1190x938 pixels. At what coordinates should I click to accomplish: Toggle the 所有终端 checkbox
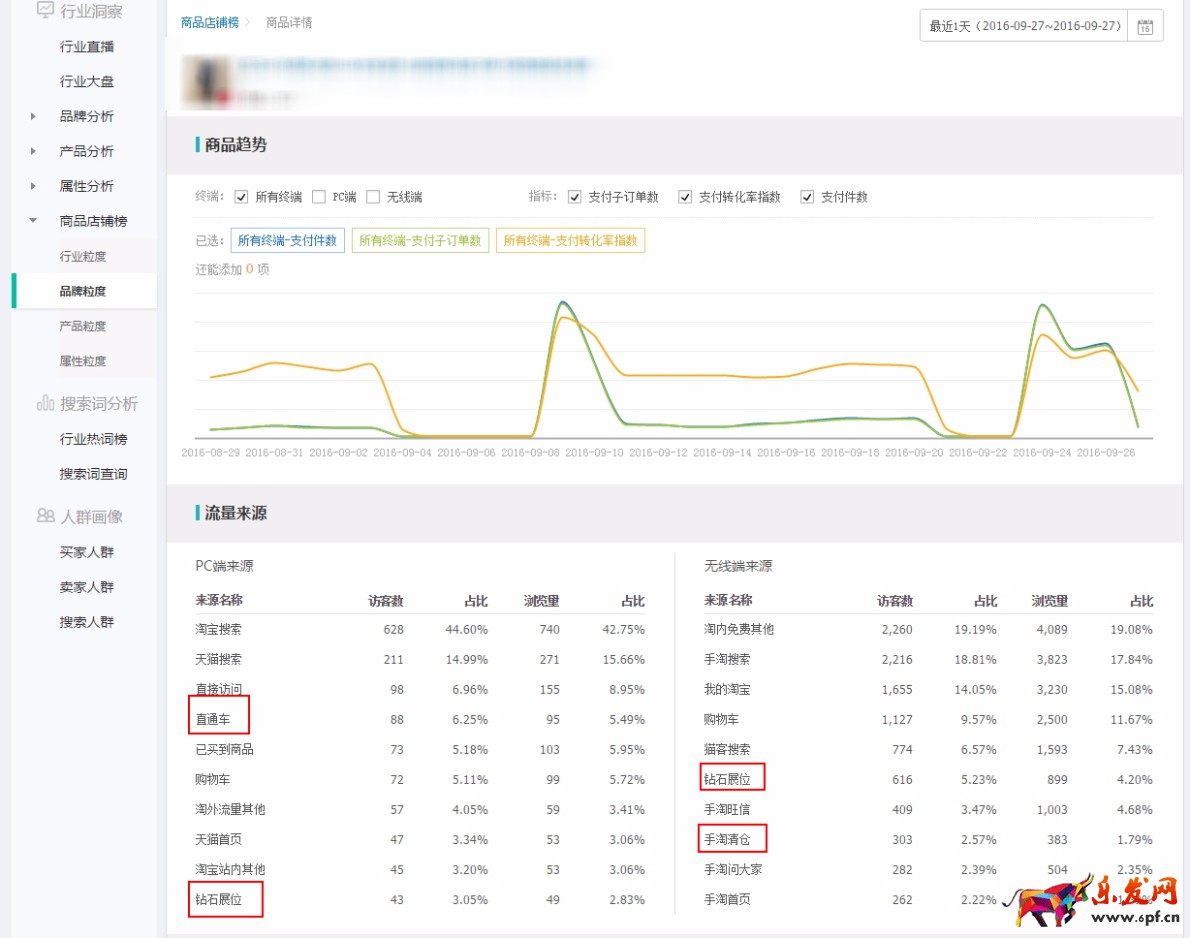(241, 197)
